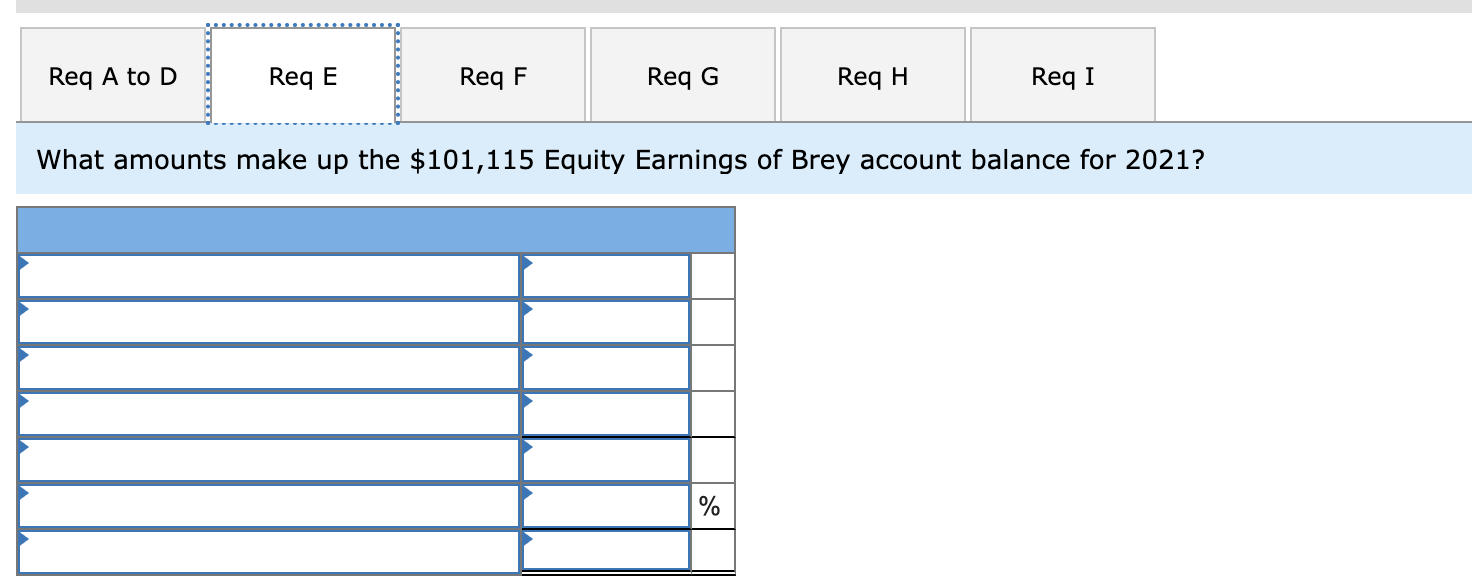Open the fourth row description dropdown
The width and height of the screenshot is (1472, 584).
point(22,403)
